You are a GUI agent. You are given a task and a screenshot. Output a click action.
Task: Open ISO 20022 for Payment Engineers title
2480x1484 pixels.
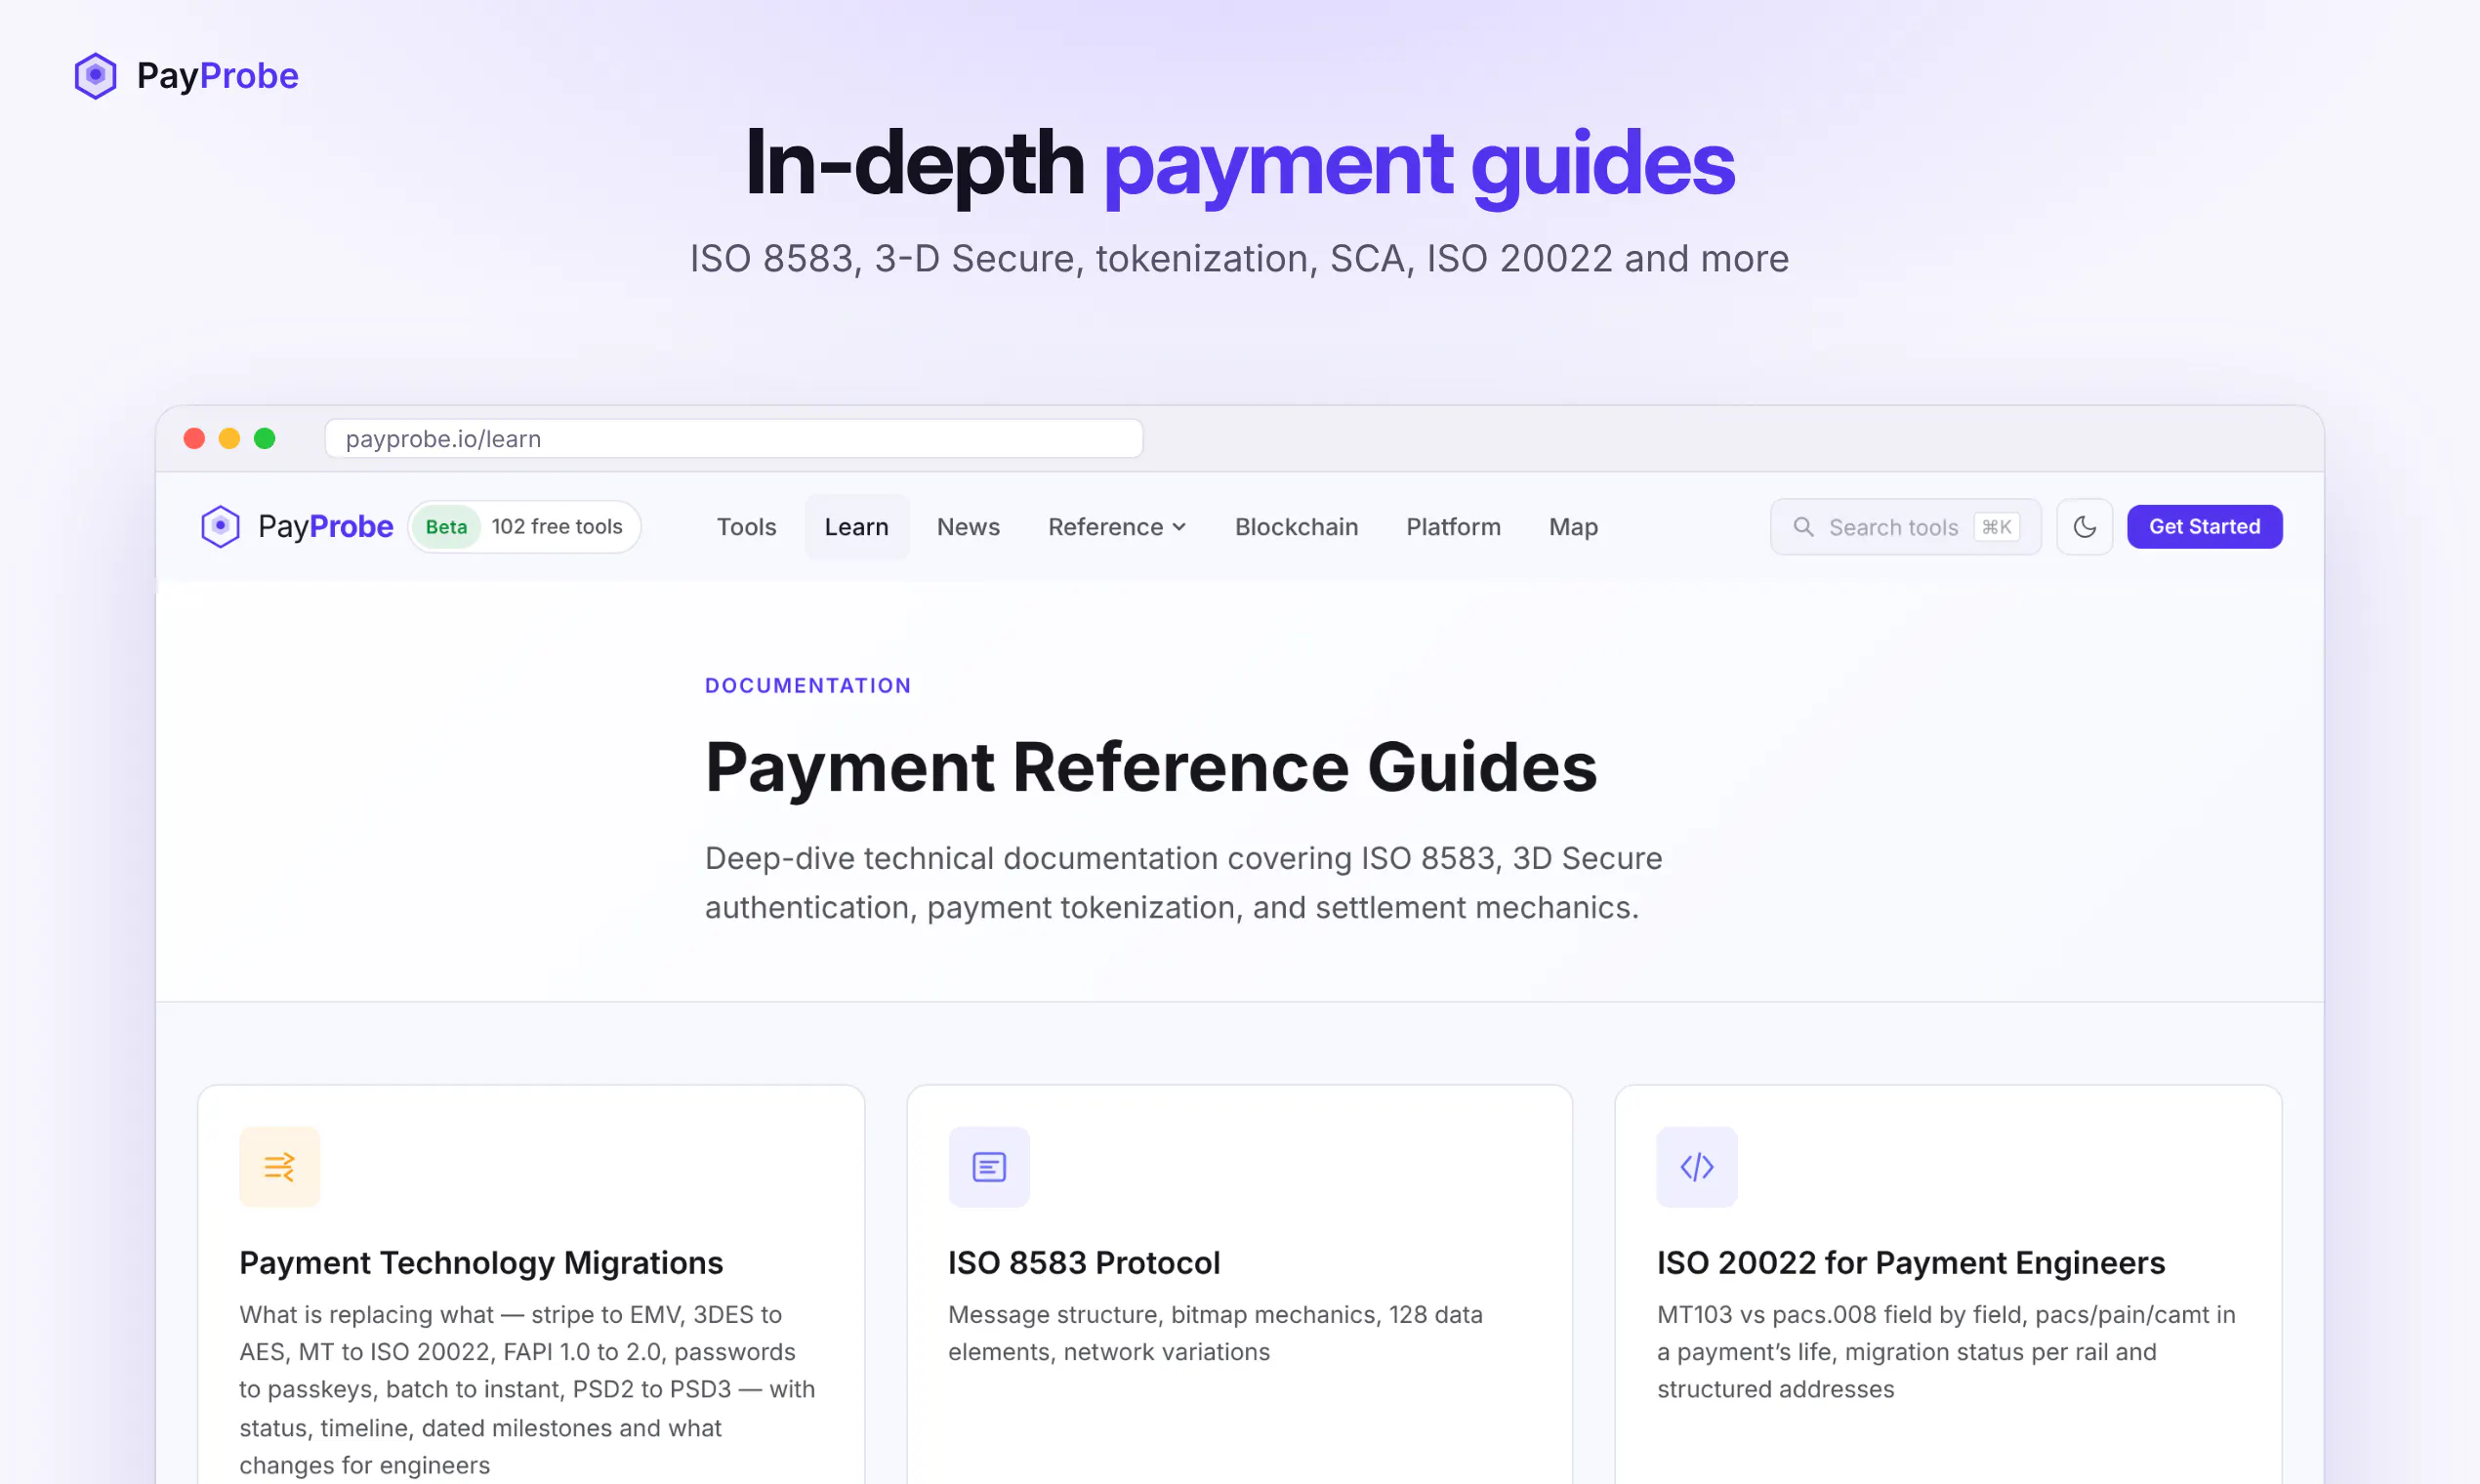click(x=1910, y=1262)
